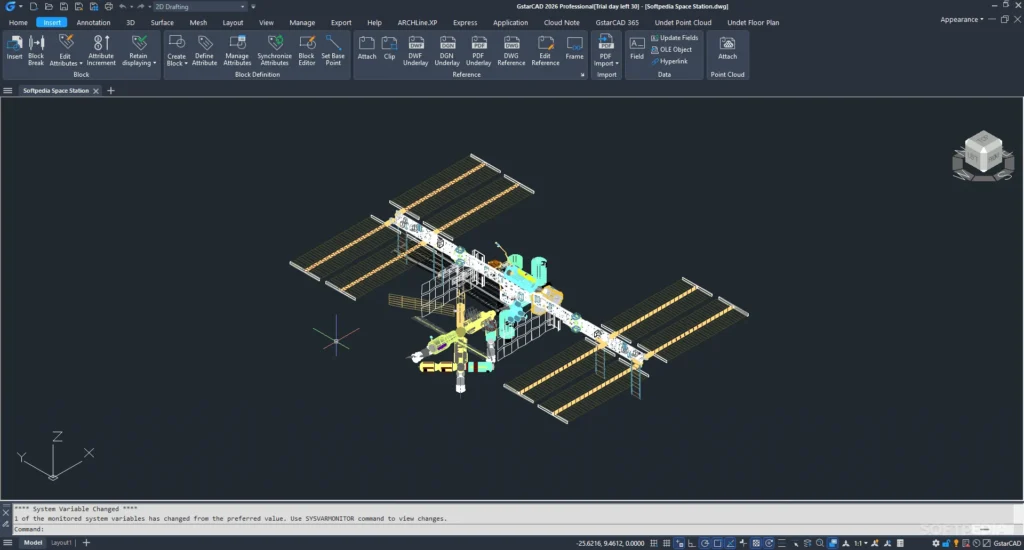Open the Express ribbon tab
Screen dimensions: 1024x550
click(x=465, y=22)
